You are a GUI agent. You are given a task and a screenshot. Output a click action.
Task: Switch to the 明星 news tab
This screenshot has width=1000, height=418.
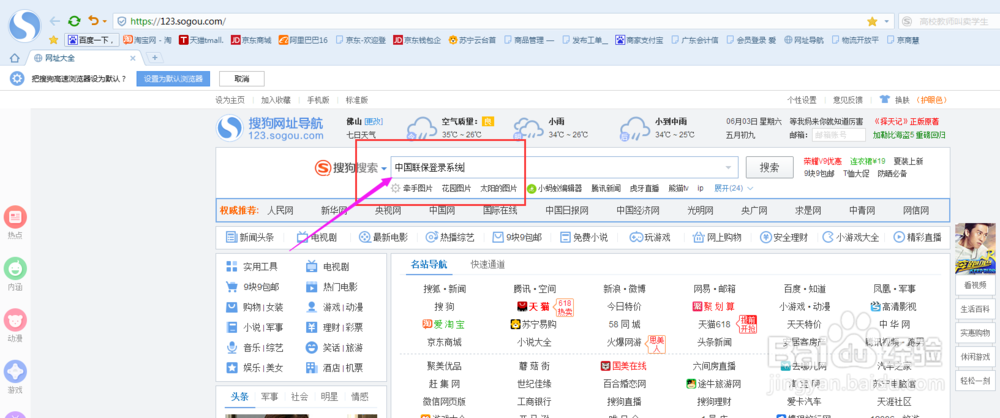click(329, 396)
